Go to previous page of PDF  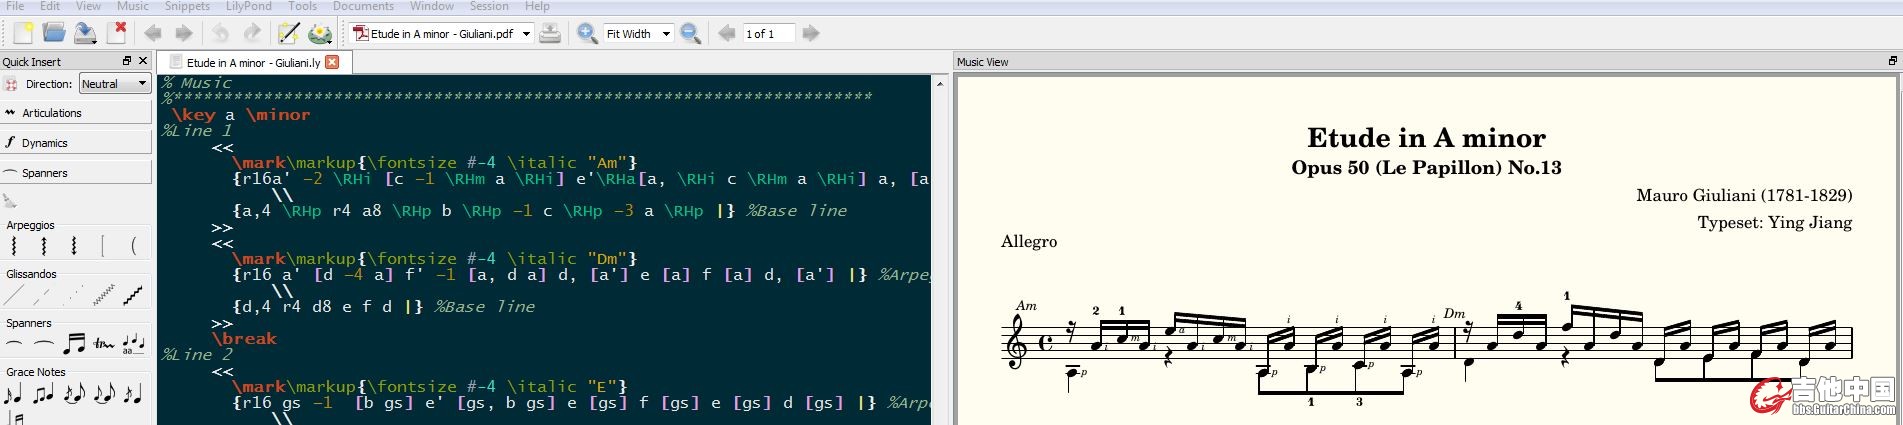click(x=727, y=33)
